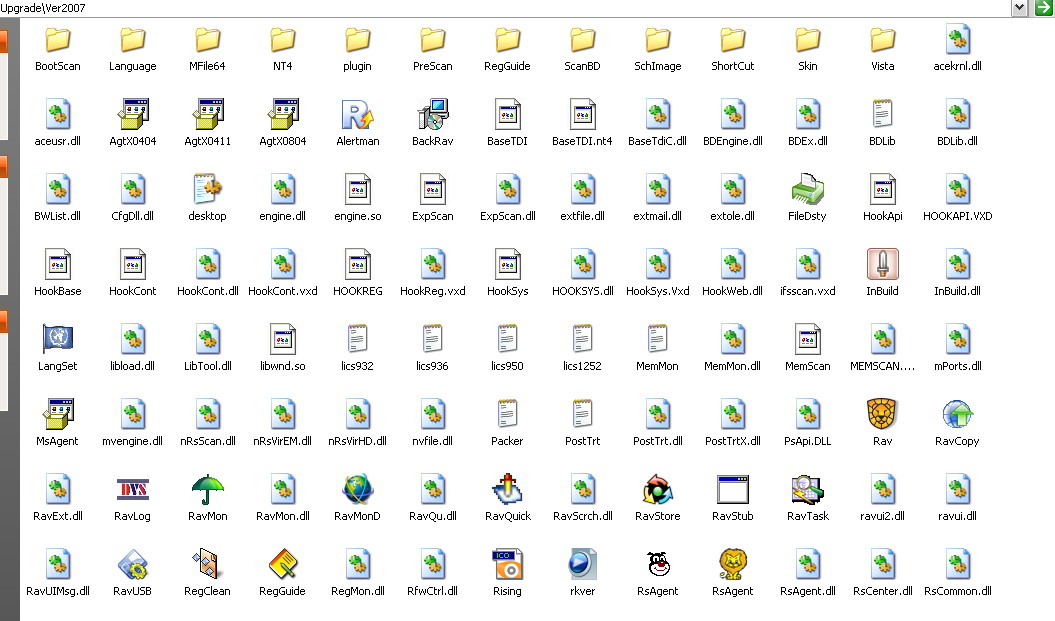This screenshot has width=1055, height=621.
Task: Select the InBuild sword application icon
Action: coord(882,264)
